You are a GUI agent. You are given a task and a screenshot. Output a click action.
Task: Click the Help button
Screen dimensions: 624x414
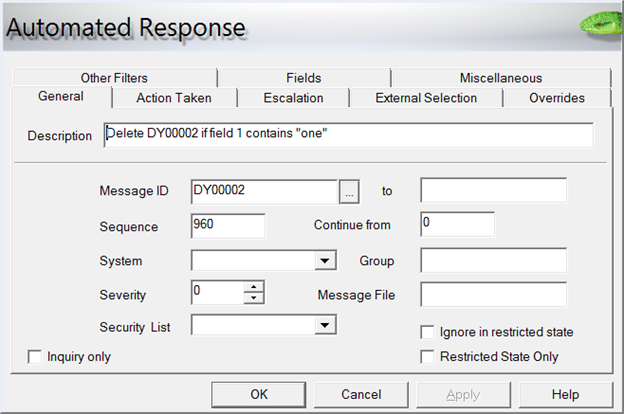tap(565, 394)
